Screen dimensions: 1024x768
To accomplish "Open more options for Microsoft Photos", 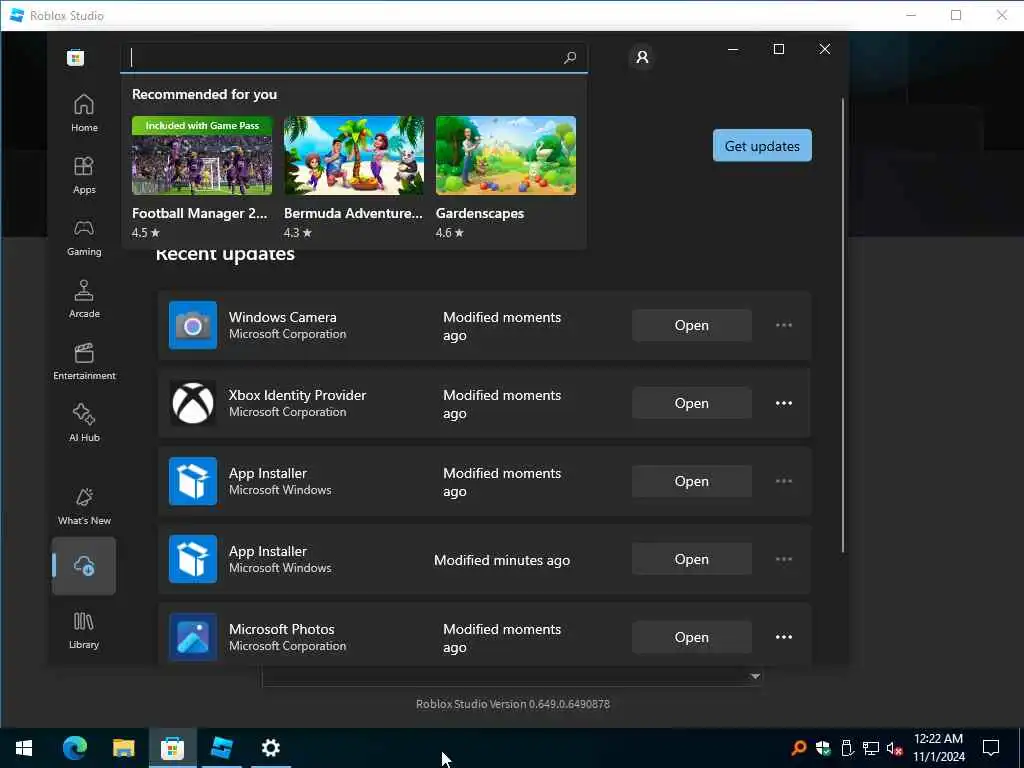I will (x=784, y=637).
